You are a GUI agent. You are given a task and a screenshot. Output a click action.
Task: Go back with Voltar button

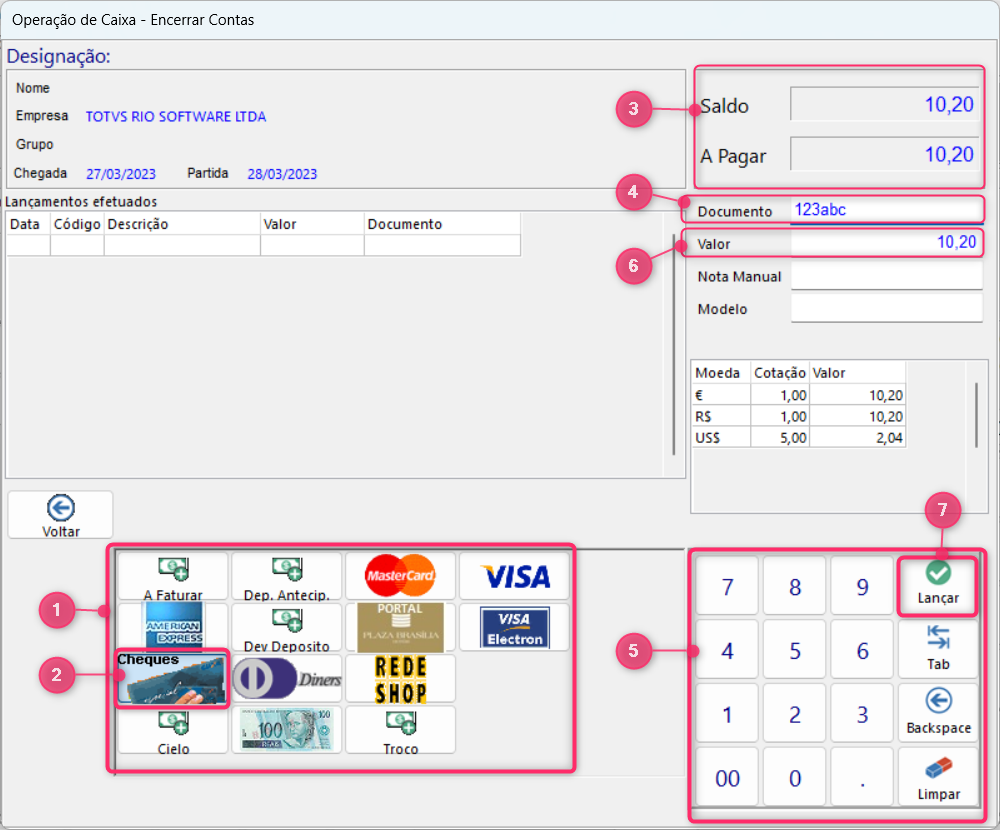pos(61,515)
